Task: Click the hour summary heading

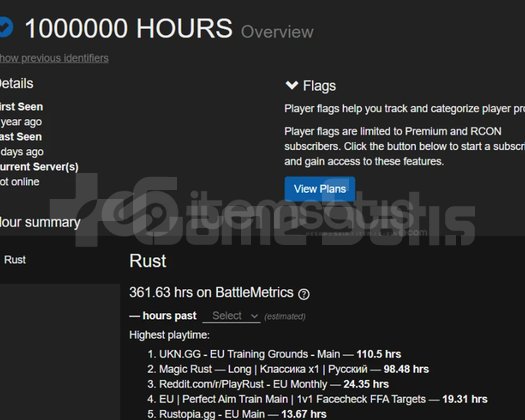Action: point(40,222)
